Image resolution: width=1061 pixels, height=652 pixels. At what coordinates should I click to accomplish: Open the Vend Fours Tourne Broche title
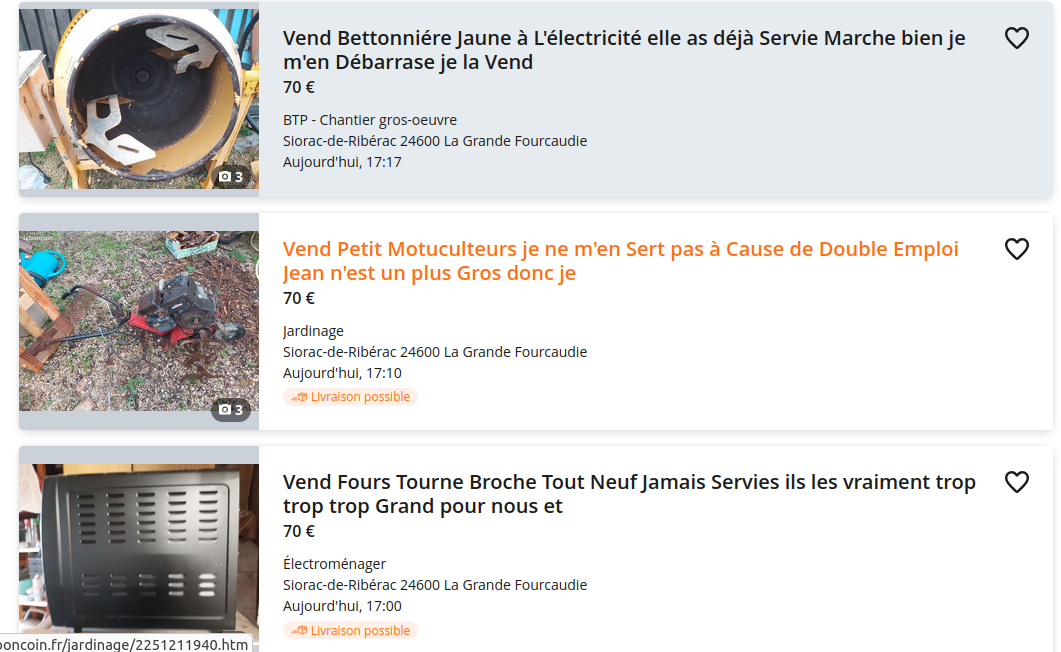coord(629,494)
